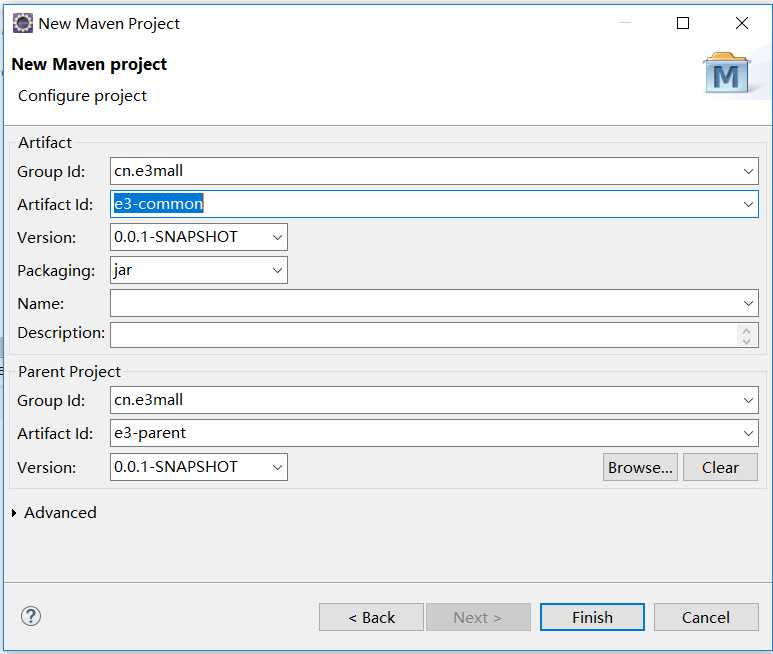Viewport: 773px width, 654px height.
Task: Click the disabled Next button
Action: (x=478, y=617)
